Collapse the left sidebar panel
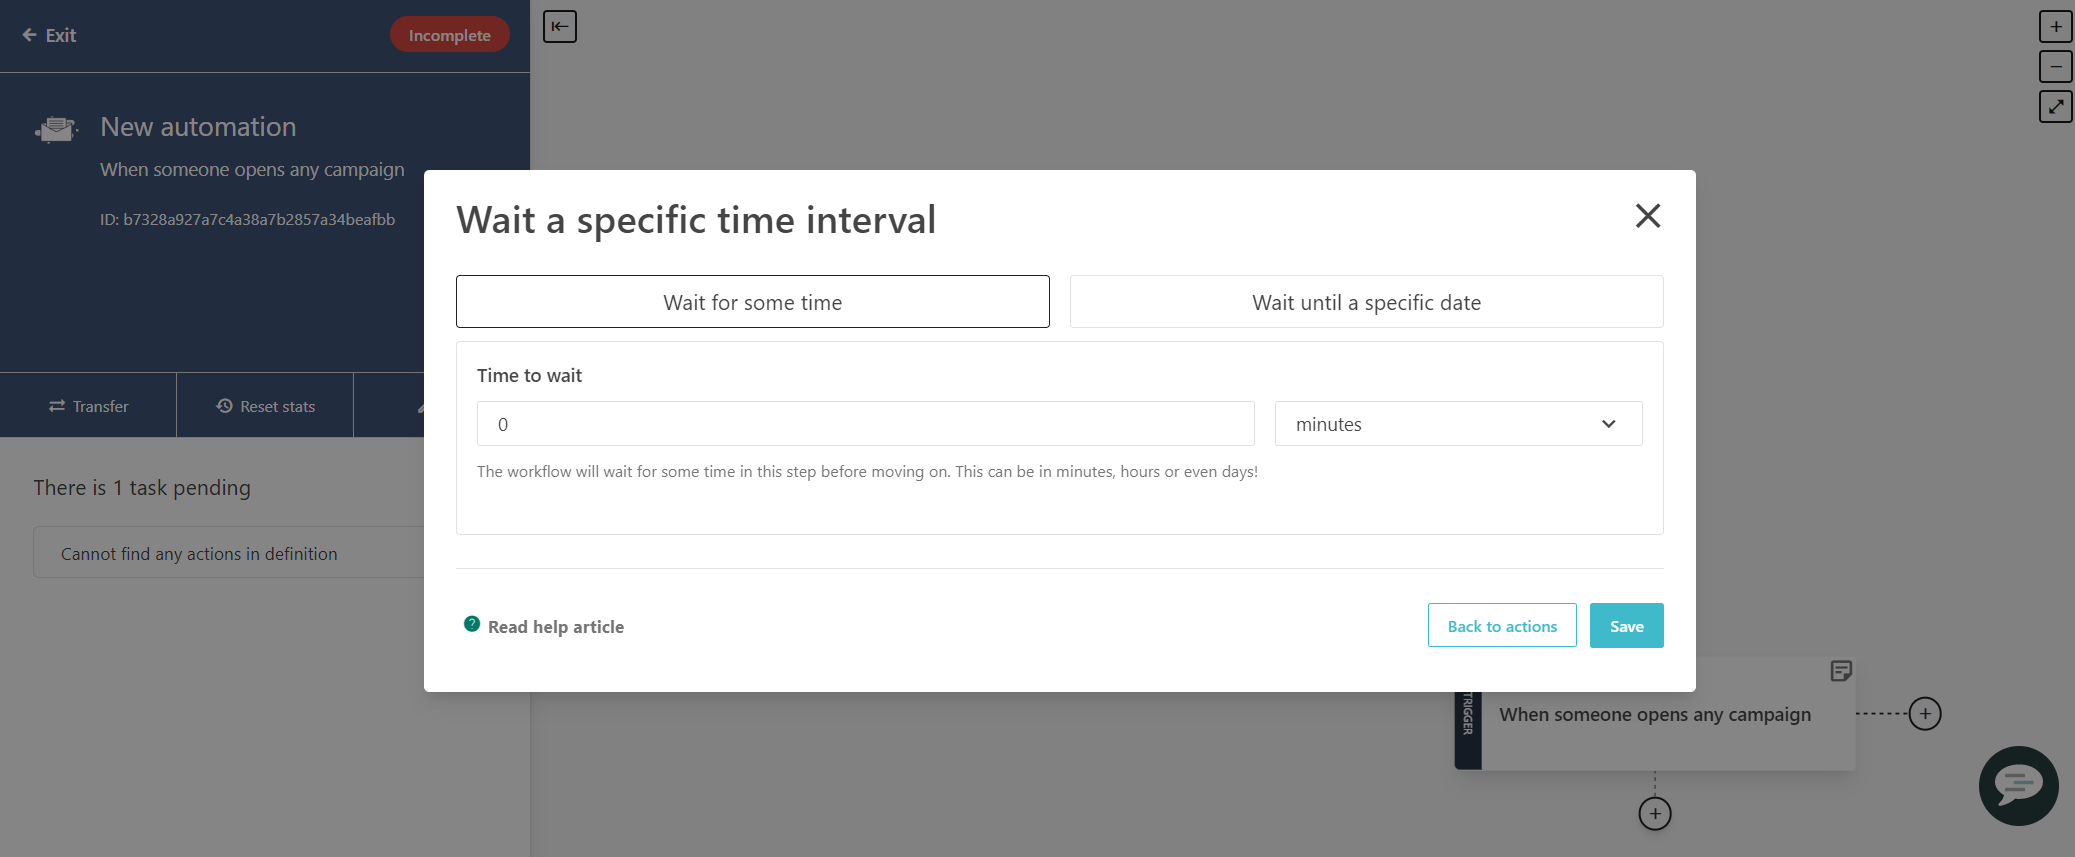This screenshot has width=2075, height=857. 560,27
